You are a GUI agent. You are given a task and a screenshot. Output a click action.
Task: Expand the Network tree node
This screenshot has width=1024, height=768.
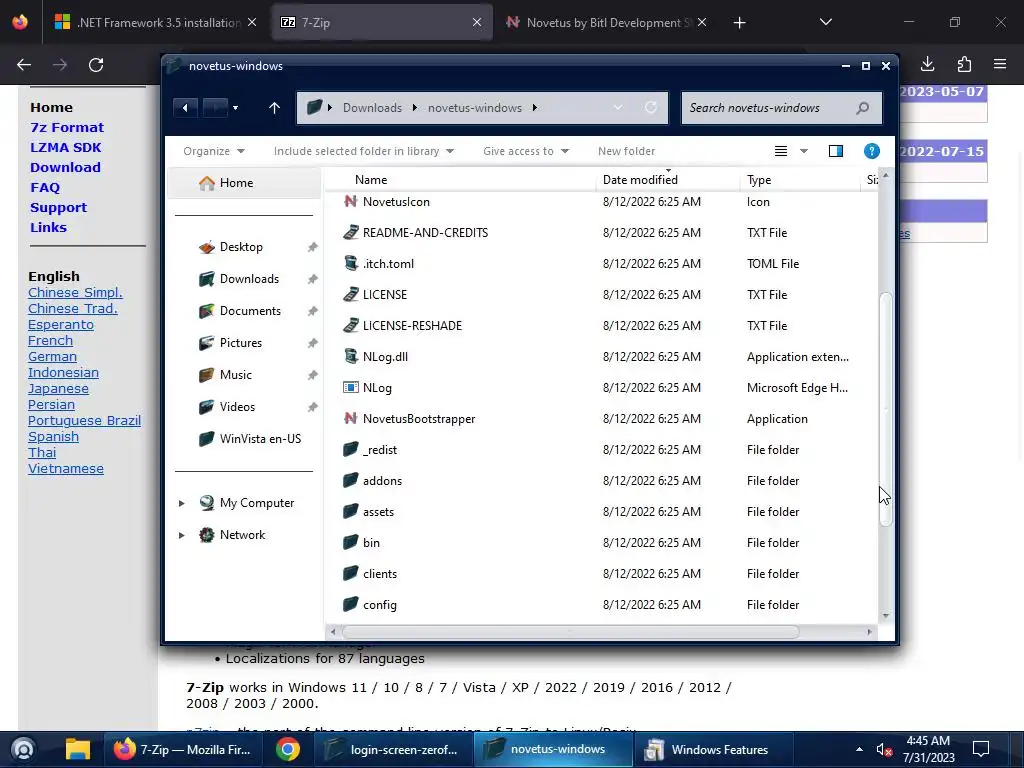click(x=182, y=535)
